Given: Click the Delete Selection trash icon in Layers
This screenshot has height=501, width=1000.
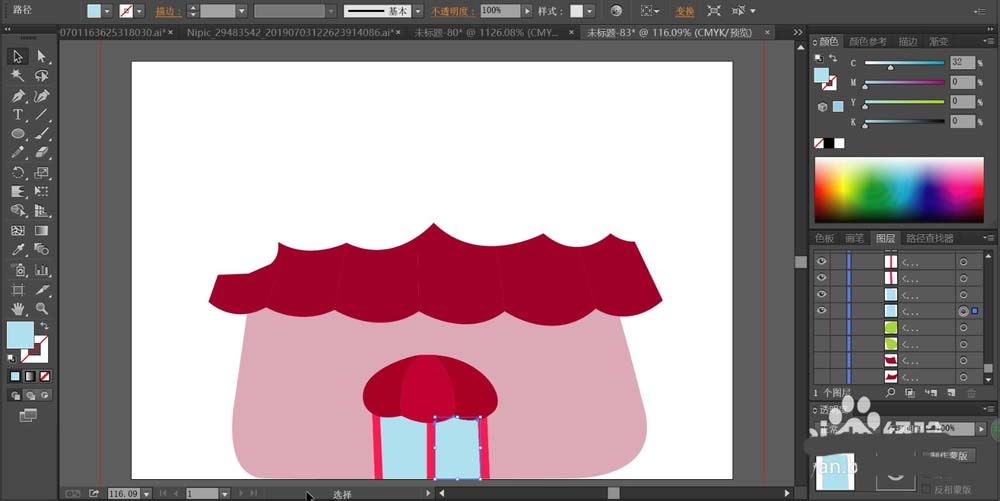Looking at the screenshot, I should pos(972,393).
